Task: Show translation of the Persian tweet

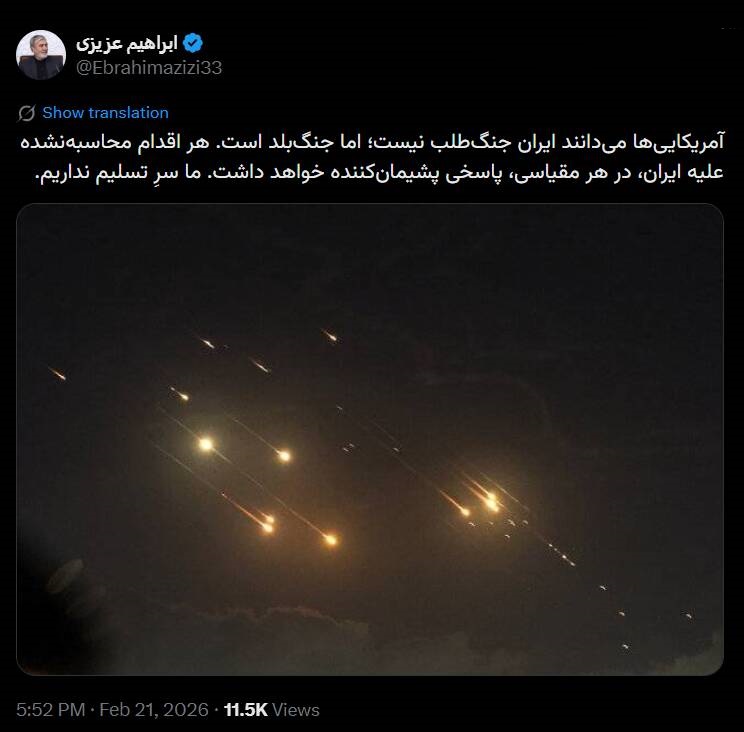Action: [105, 113]
